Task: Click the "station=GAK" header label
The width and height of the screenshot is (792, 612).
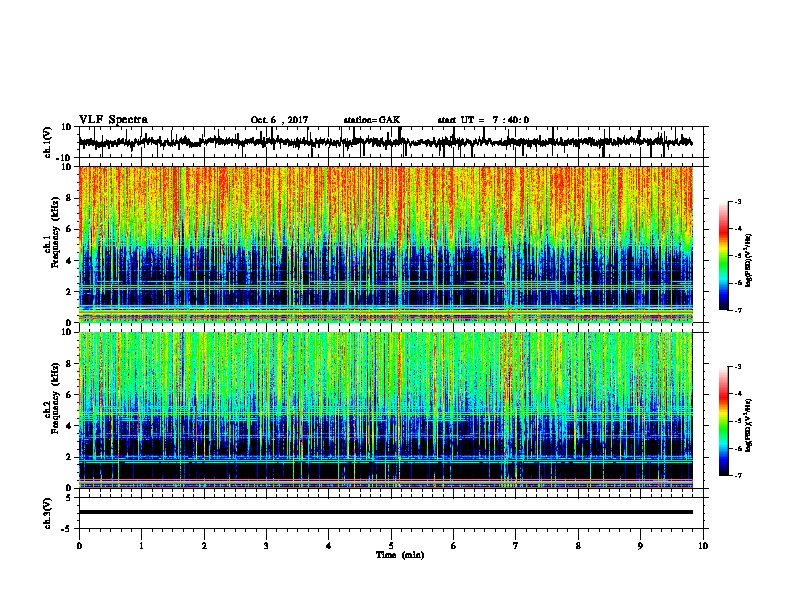Action: tap(372, 120)
